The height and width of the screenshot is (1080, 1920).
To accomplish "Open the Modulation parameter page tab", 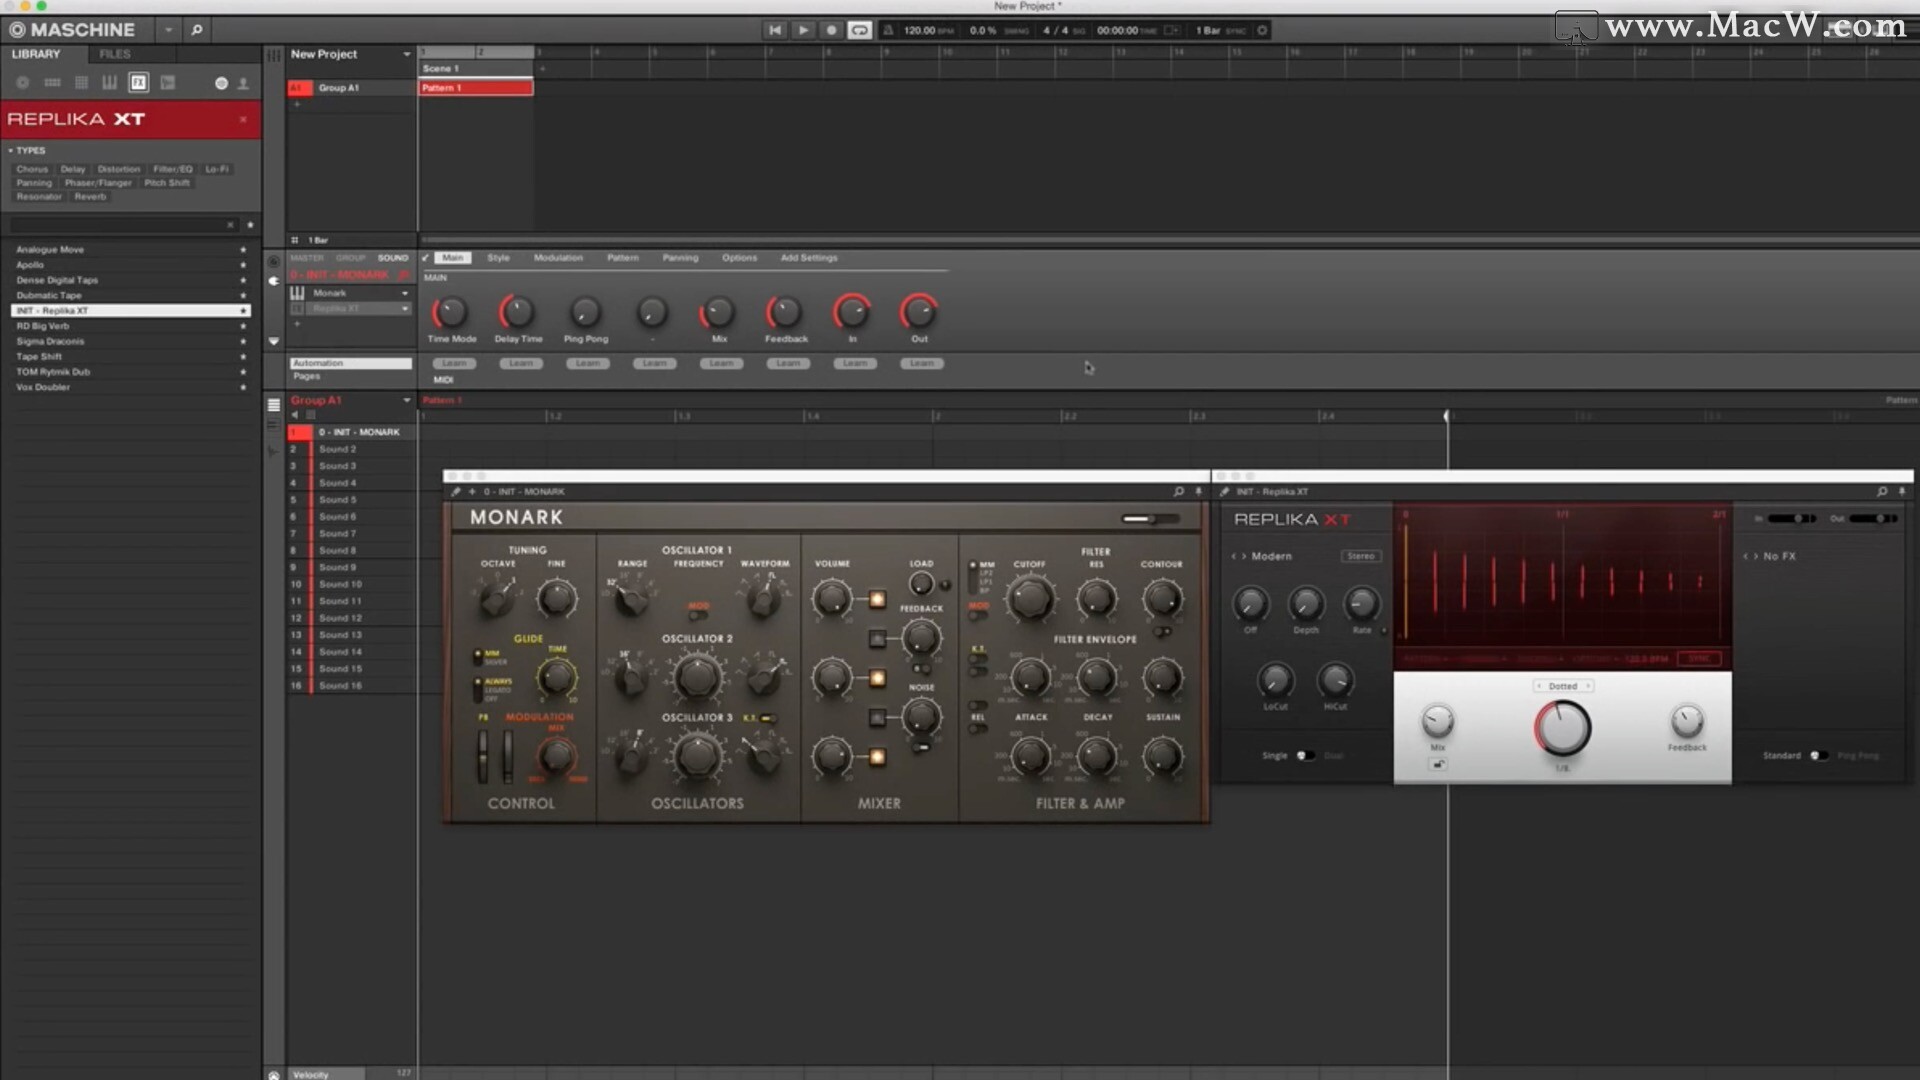I will point(558,258).
